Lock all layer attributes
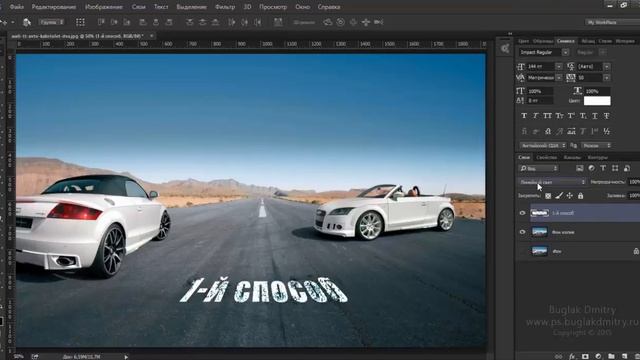 (x=580, y=196)
